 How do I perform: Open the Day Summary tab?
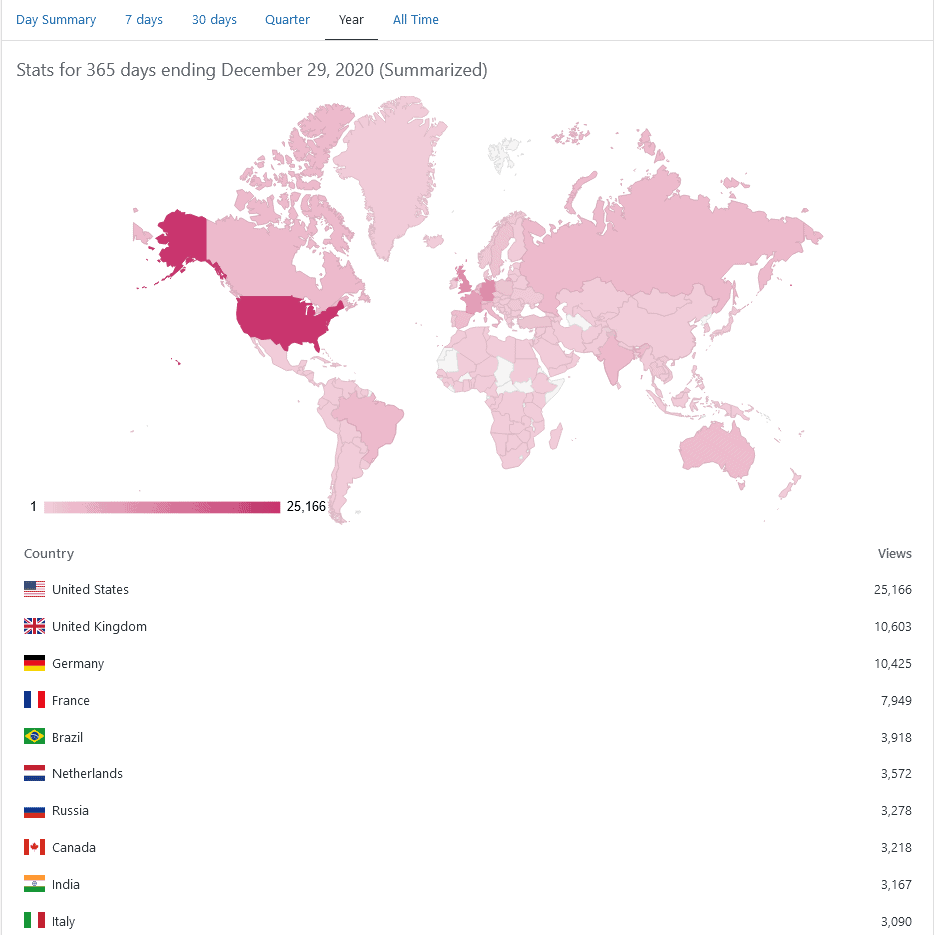(56, 20)
